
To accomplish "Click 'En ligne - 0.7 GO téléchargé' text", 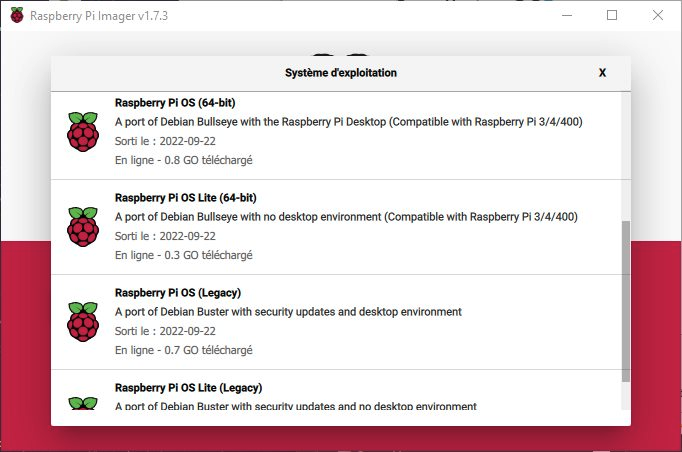I will pos(184,350).
